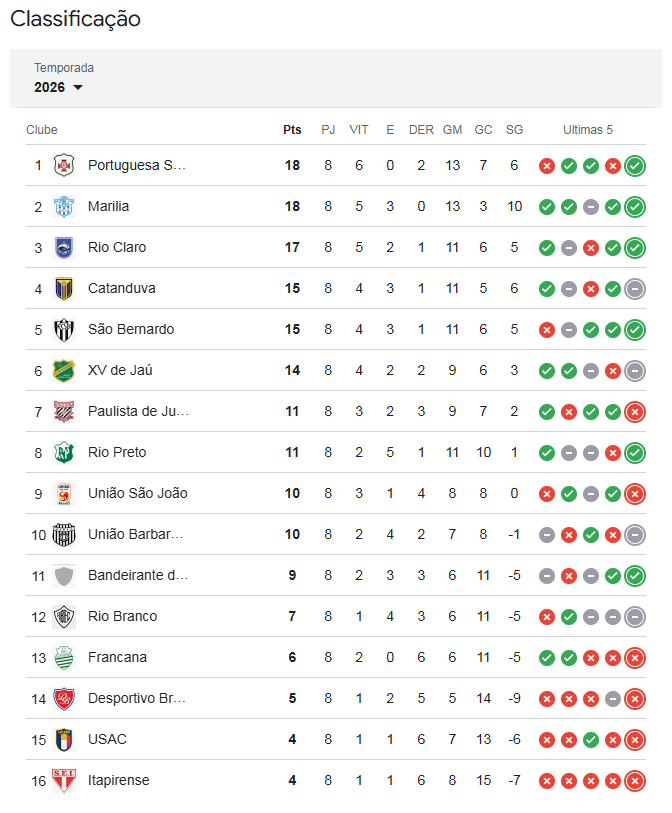Click Catanduva's most recent draw indicator

pyautogui.click(x=635, y=289)
